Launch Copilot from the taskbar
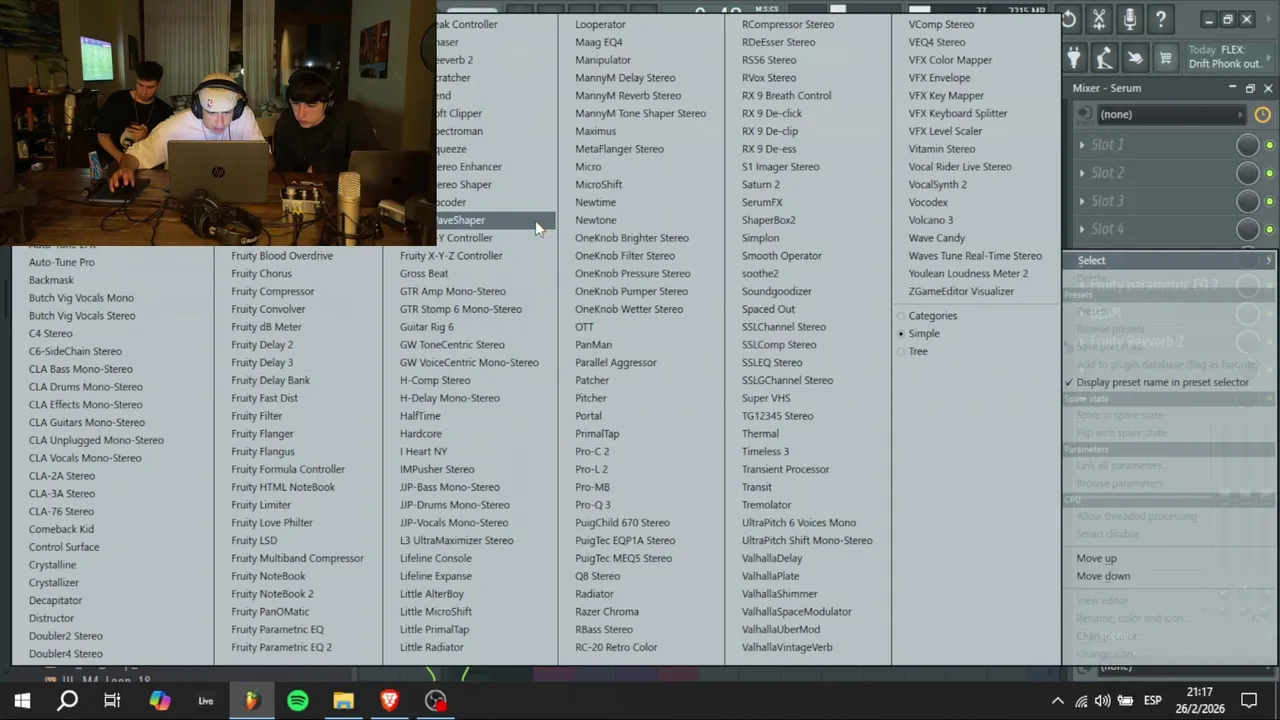 160,701
